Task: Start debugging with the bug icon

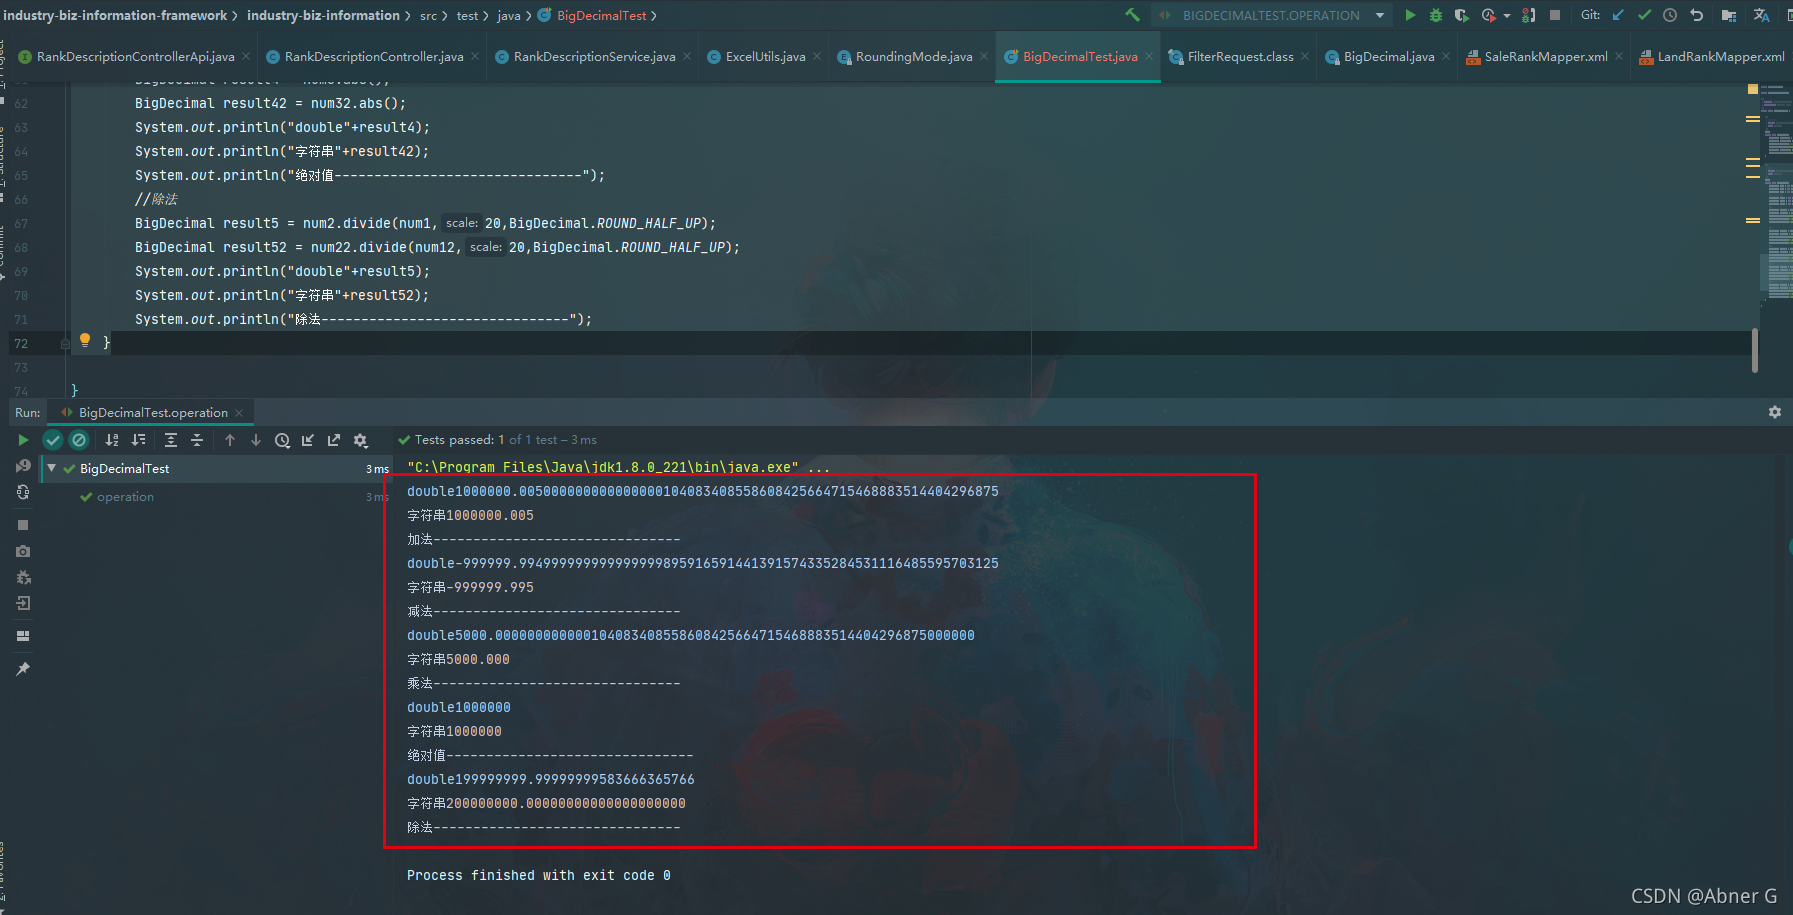Action: coord(1436,15)
